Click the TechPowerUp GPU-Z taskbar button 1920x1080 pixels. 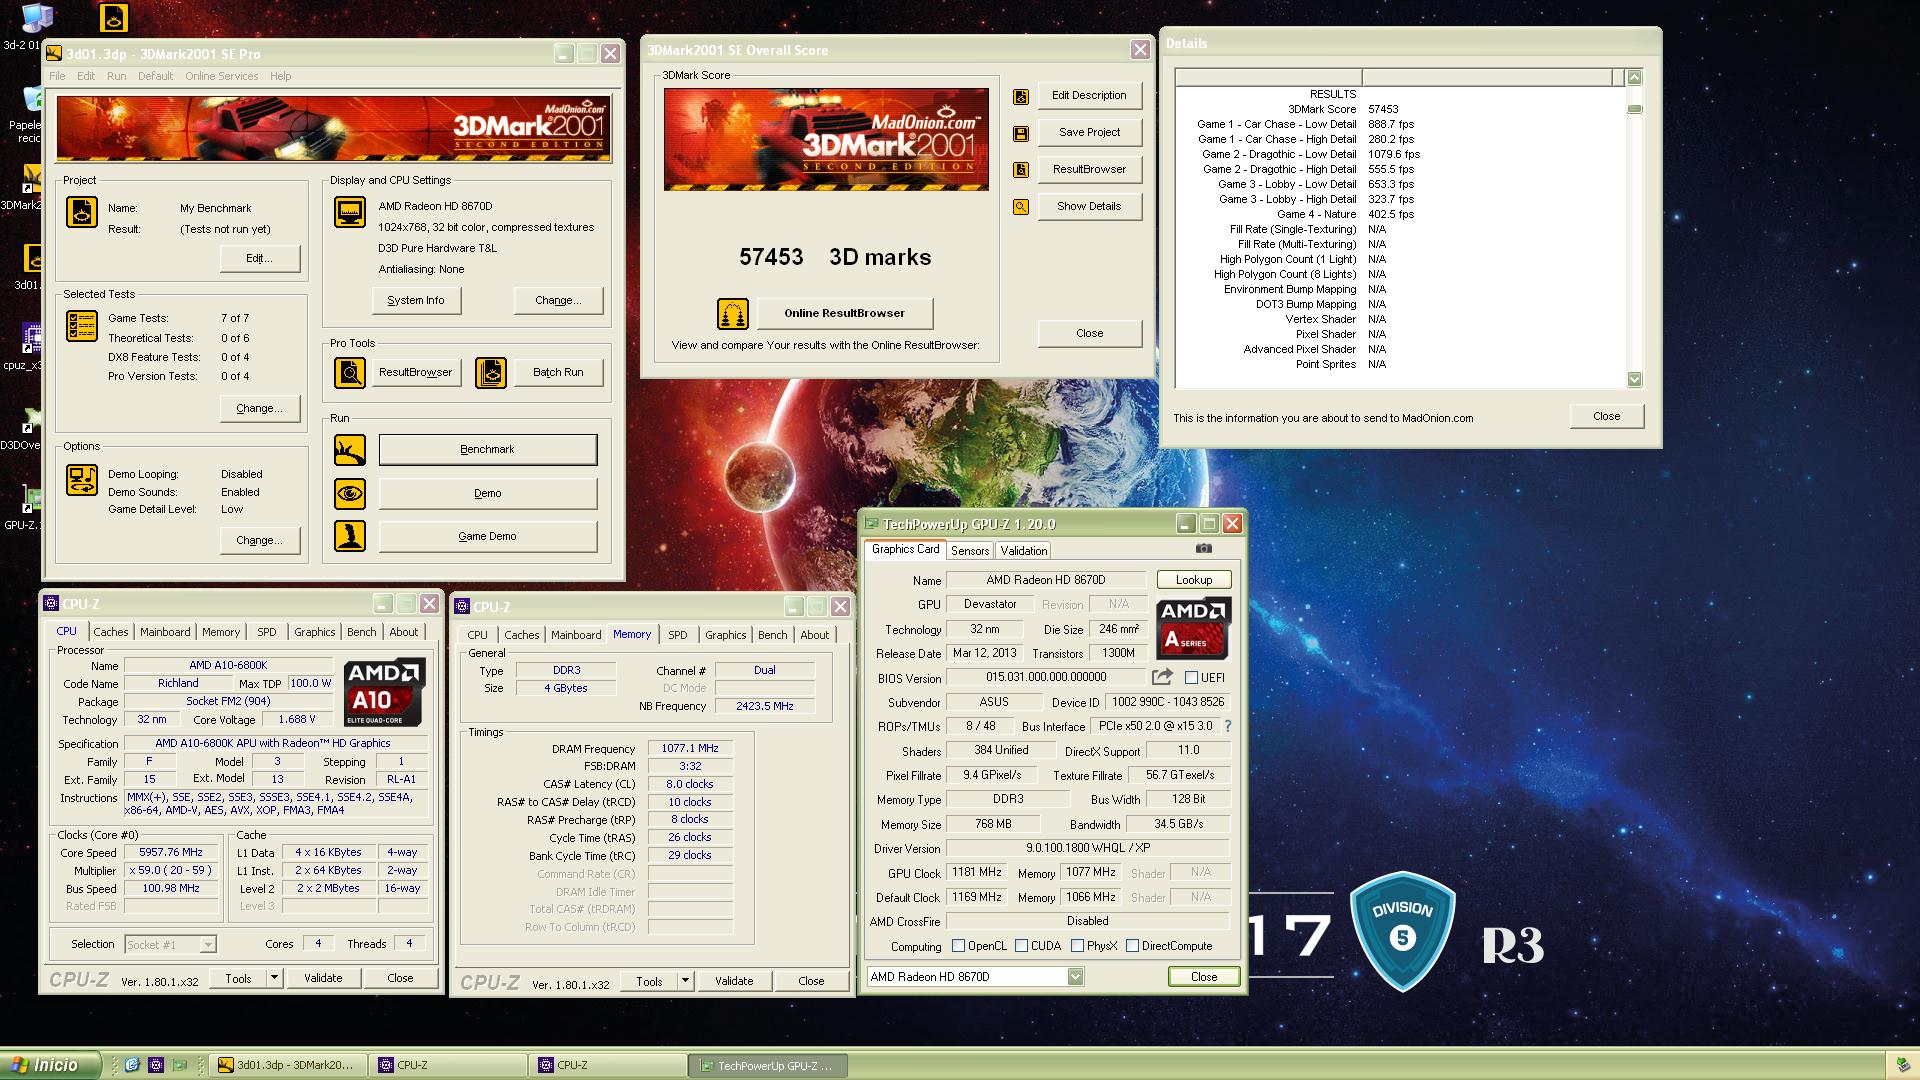tap(768, 1066)
